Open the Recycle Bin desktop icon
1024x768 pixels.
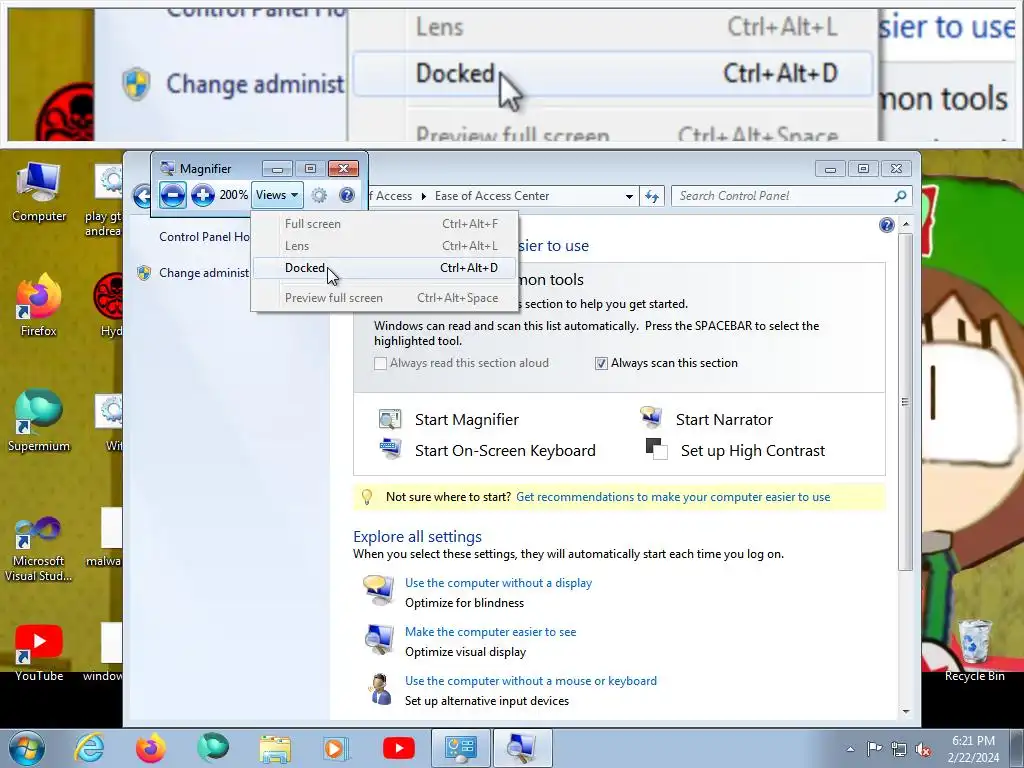point(974,650)
